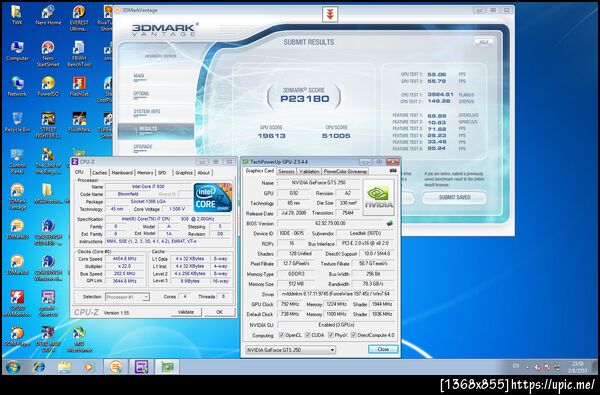Click SUBMIT SAVED button in 3DMark
Viewport: 600px width, 395px height.
[454, 198]
